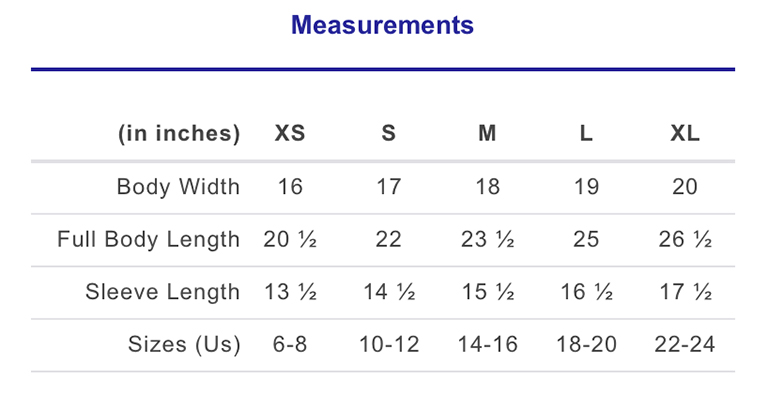
Task: Click the Body Width row label
Action: pos(178,187)
